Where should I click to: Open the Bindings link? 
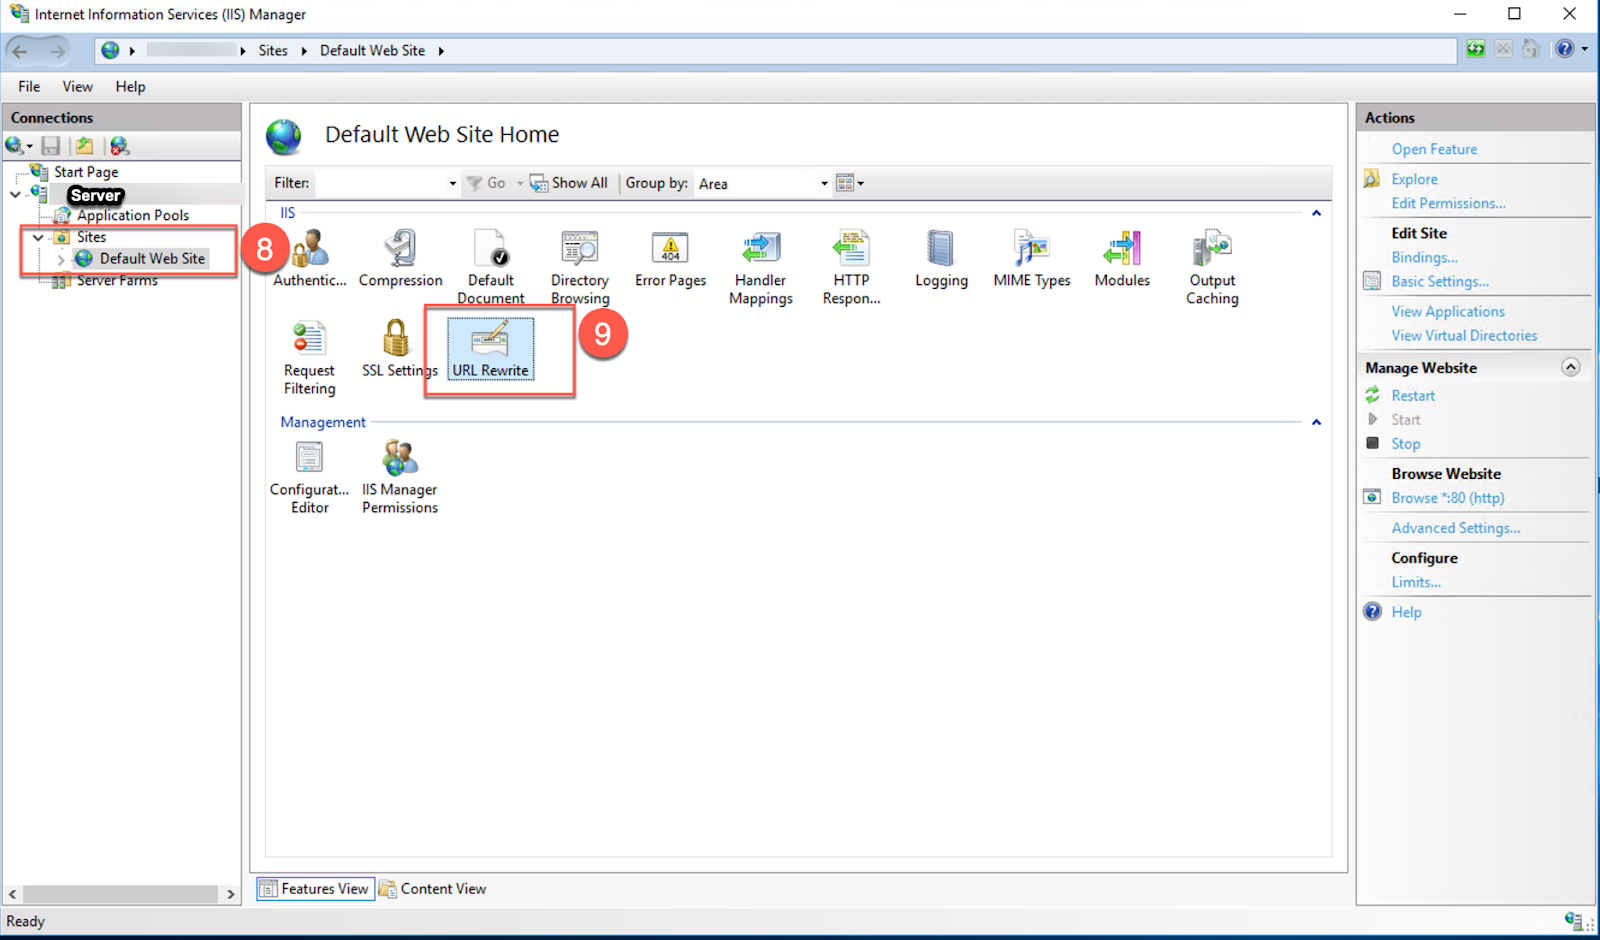tap(1424, 257)
